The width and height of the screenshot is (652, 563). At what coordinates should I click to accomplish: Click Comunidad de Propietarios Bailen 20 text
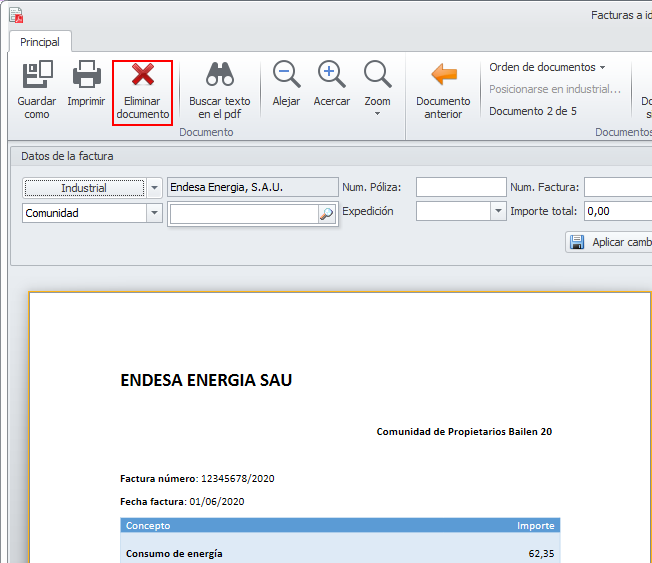(x=464, y=432)
